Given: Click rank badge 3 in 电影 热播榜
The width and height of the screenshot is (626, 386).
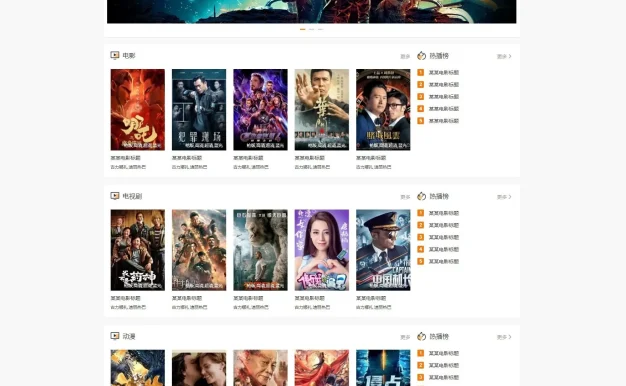Looking at the screenshot, I should pos(420,96).
